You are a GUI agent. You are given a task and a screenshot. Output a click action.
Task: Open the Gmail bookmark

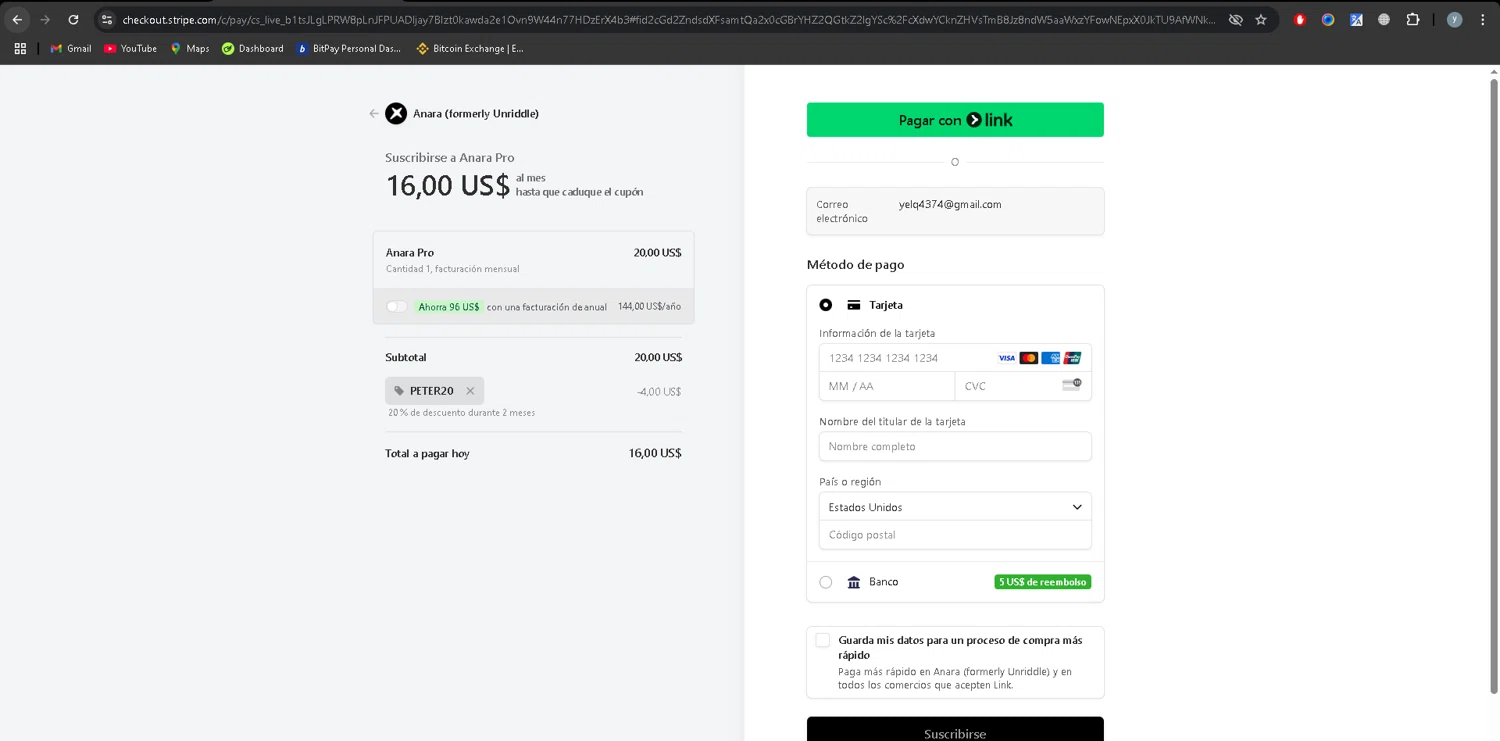tap(71, 48)
